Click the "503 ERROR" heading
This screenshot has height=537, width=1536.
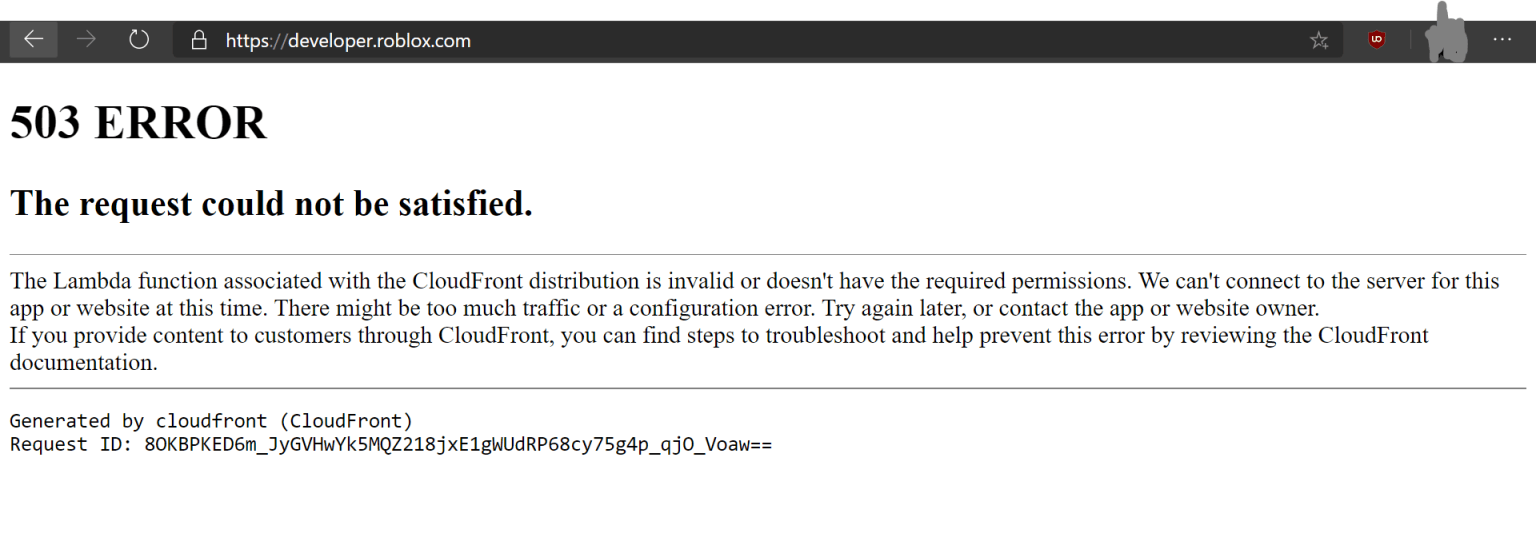coord(138,123)
